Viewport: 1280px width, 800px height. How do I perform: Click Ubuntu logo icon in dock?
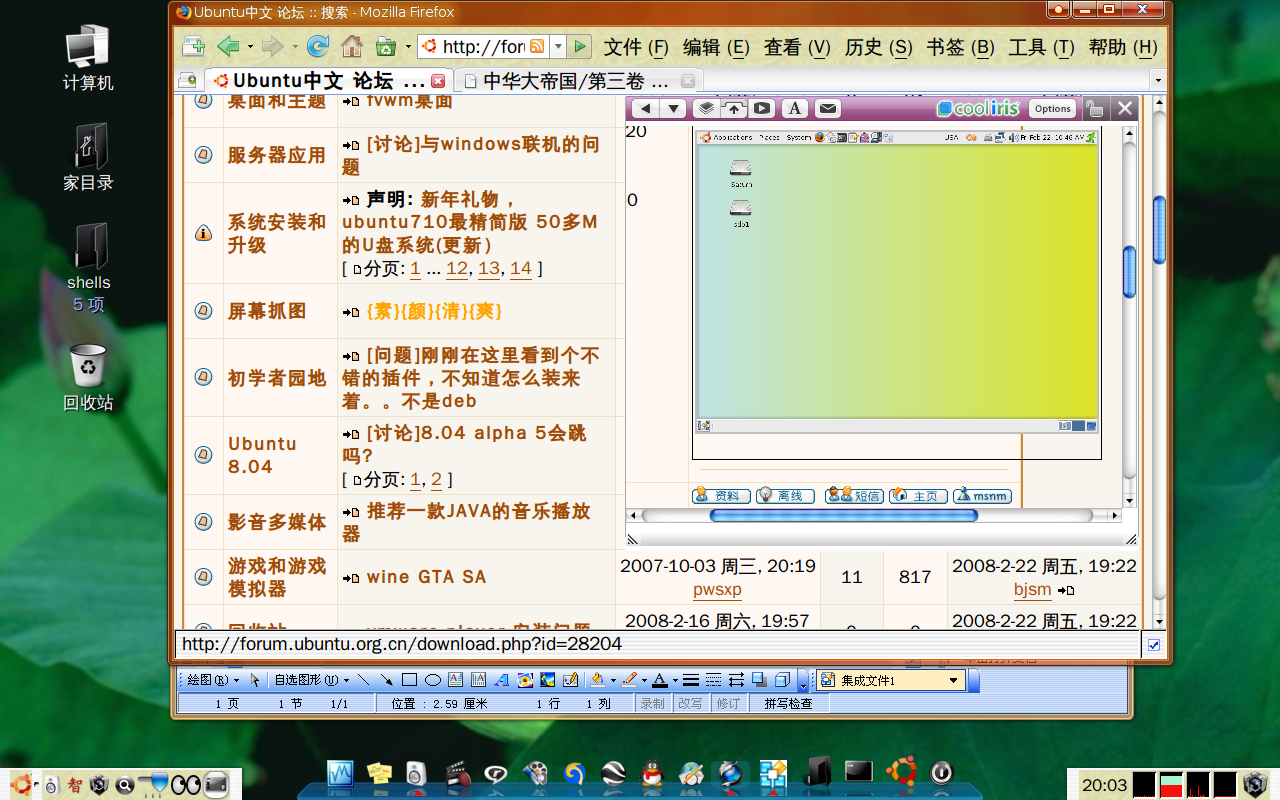pyautogui.click(x=902, y=771)
